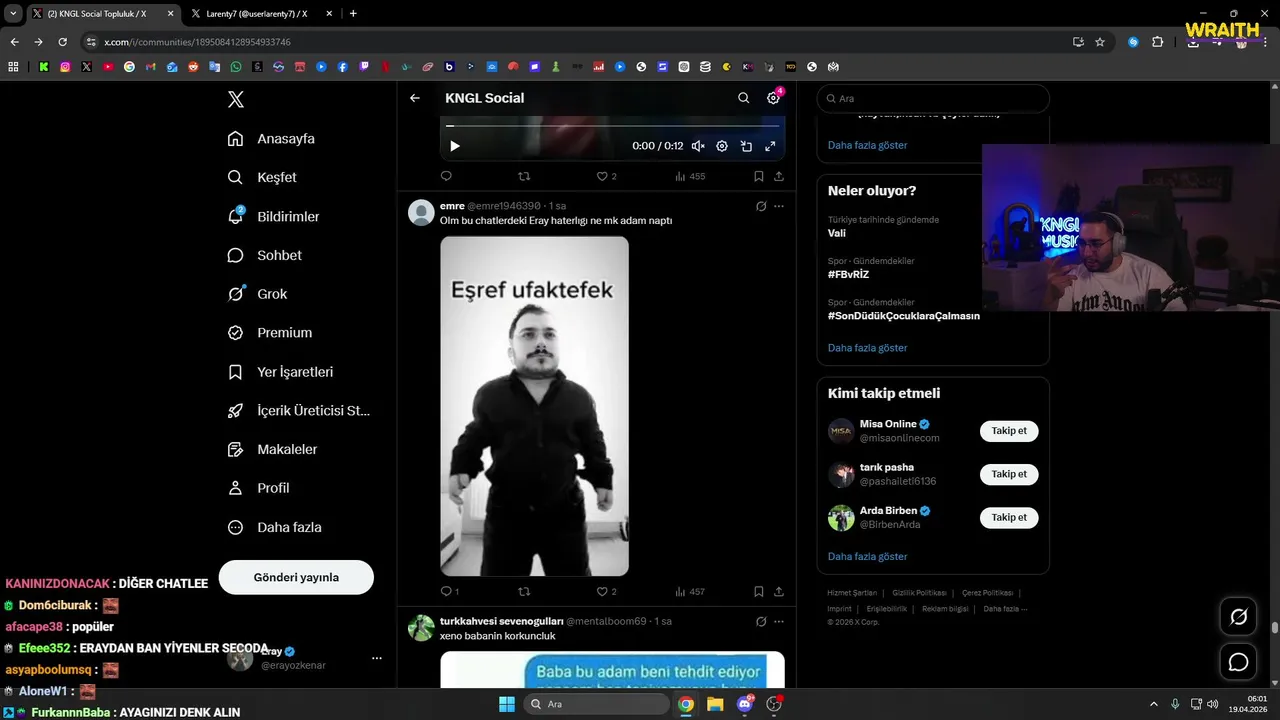Go back with the KNGL Social arrow

415,98
